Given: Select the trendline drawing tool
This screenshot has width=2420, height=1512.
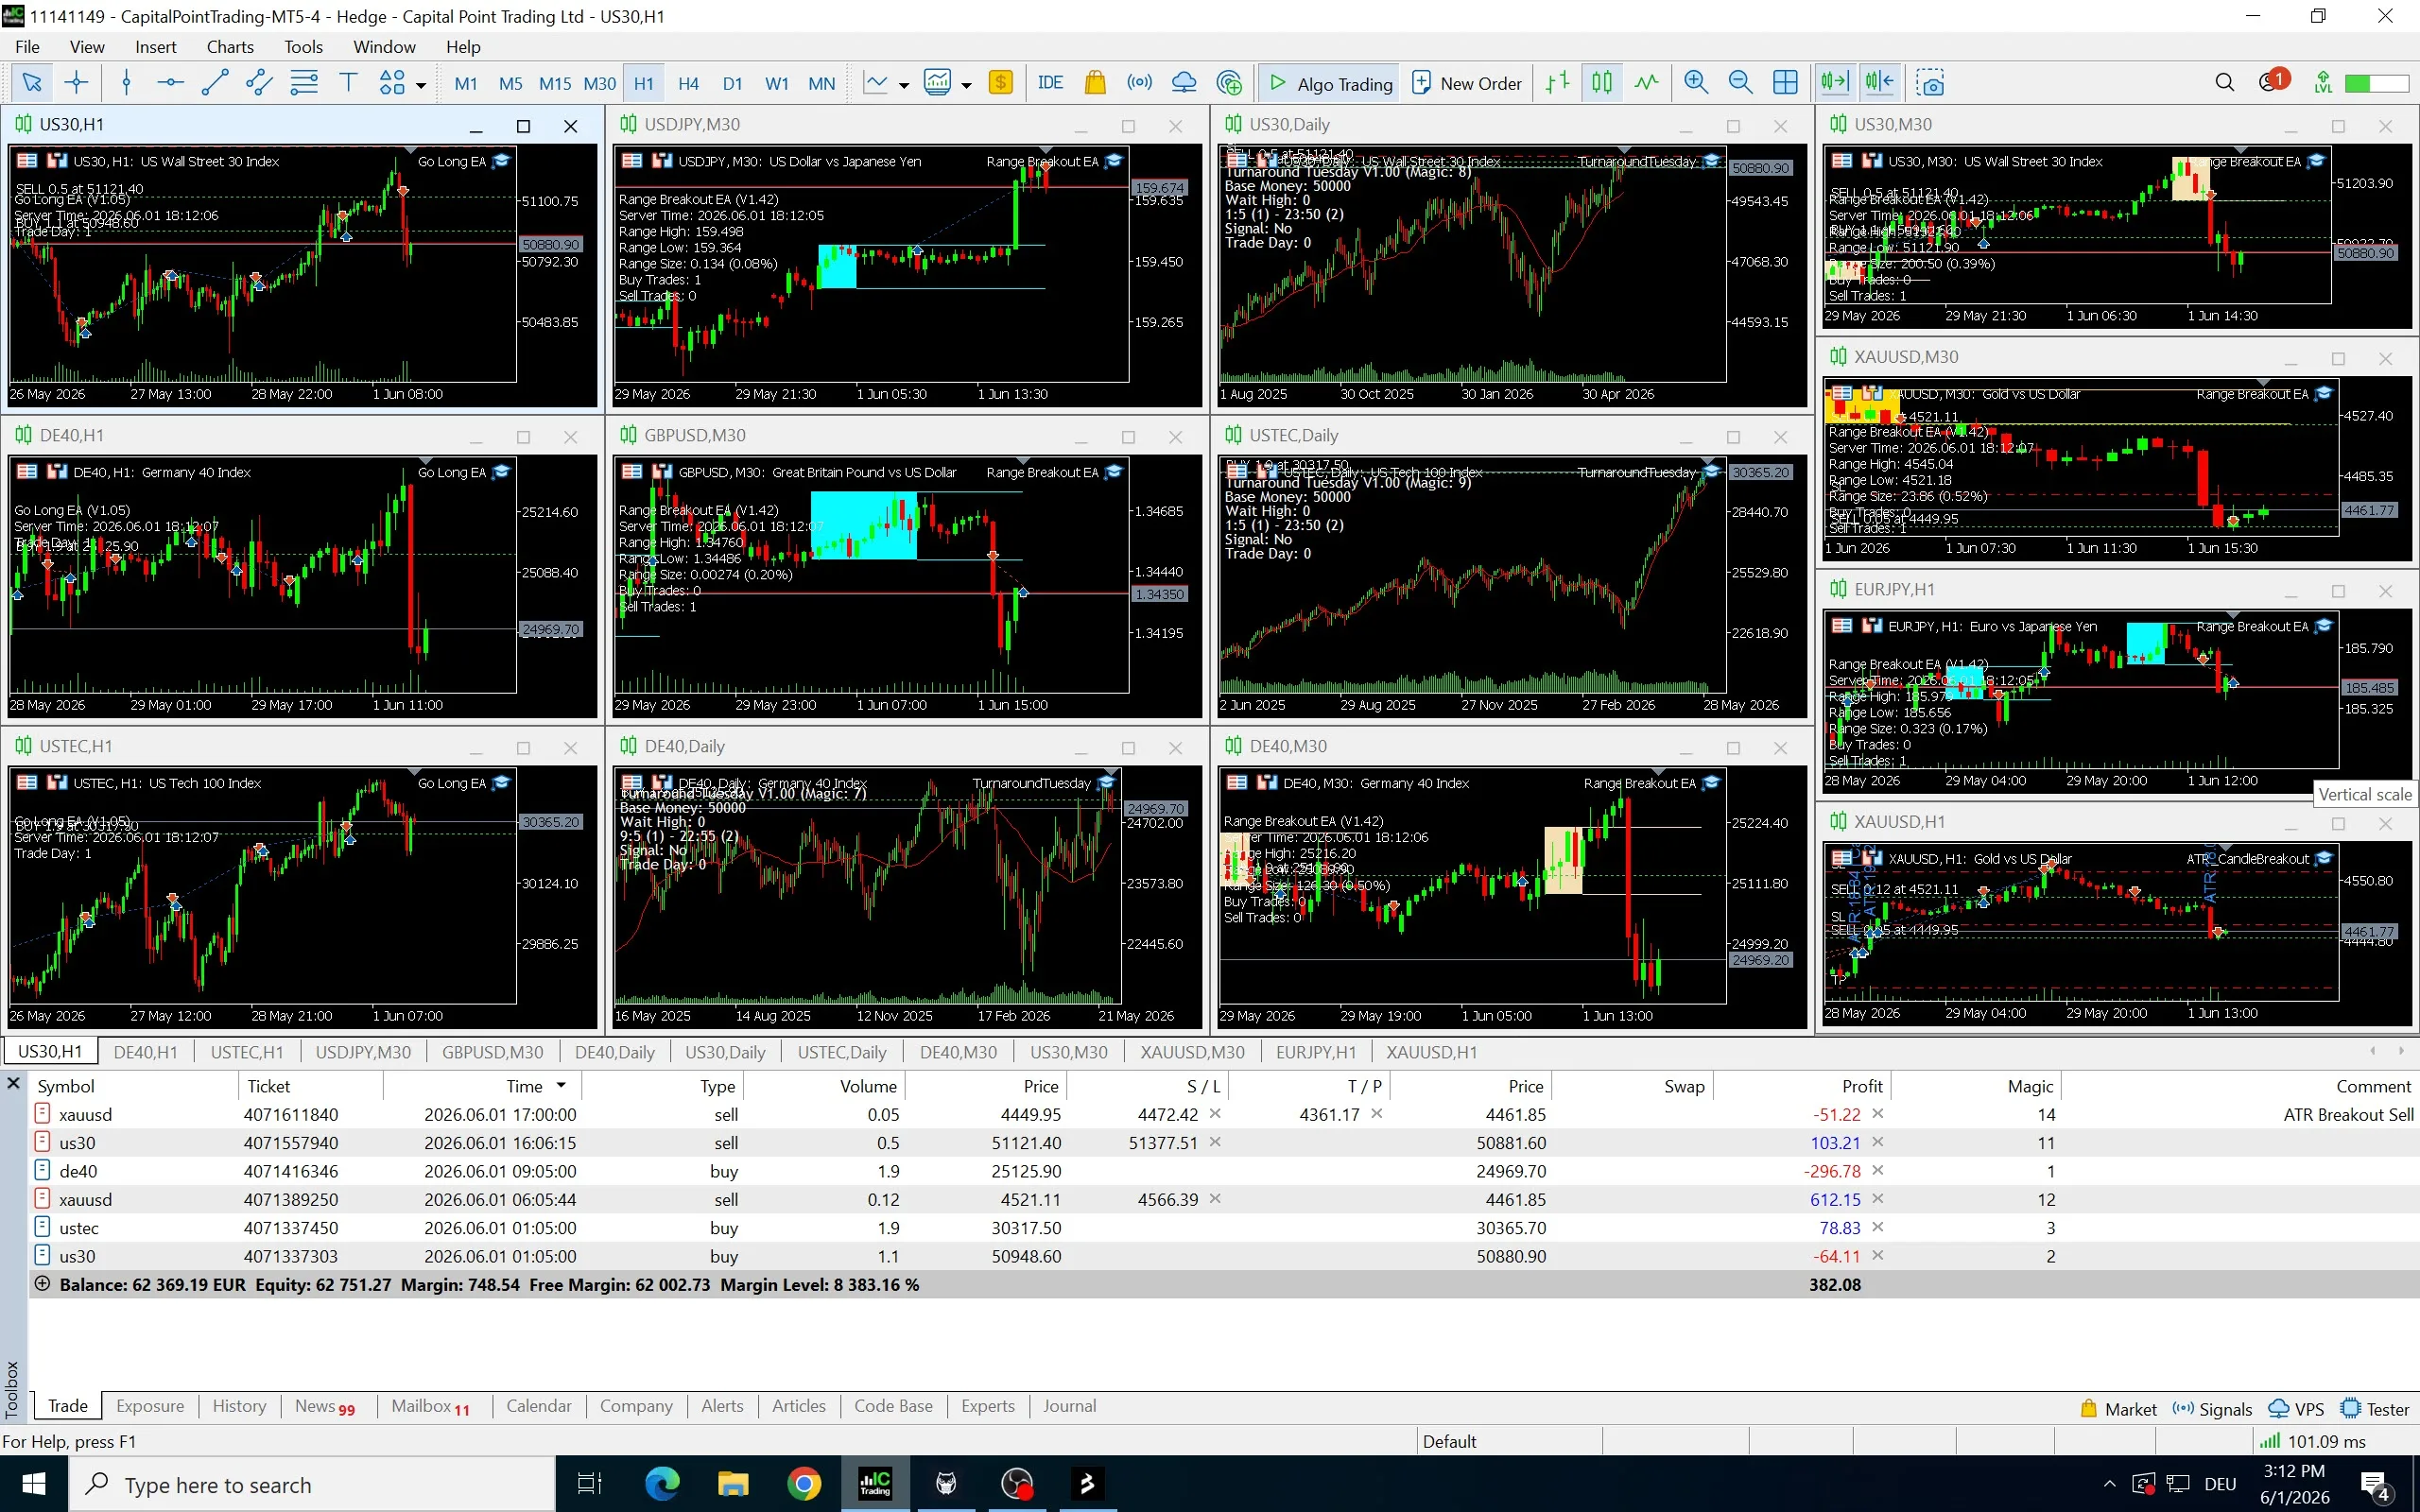Looking at the screenshot, I should coord(215,83).
